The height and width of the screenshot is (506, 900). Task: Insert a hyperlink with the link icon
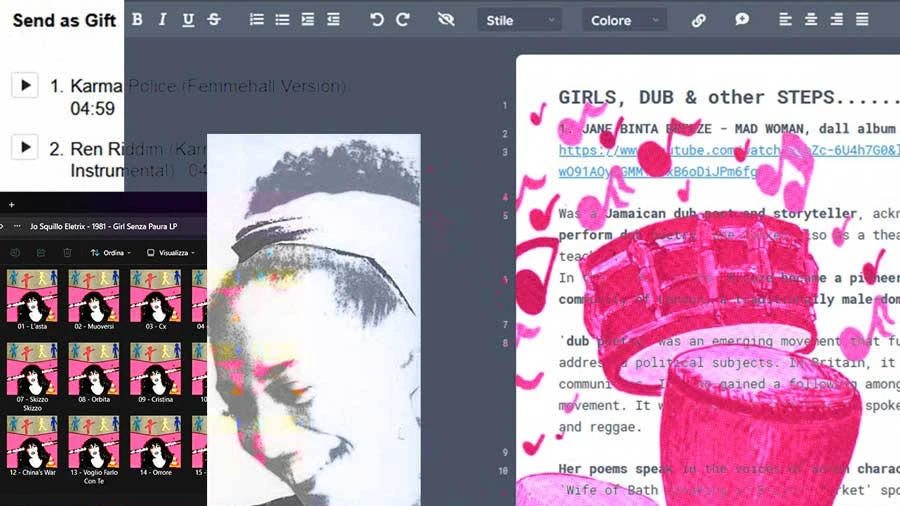coord(699,20)
